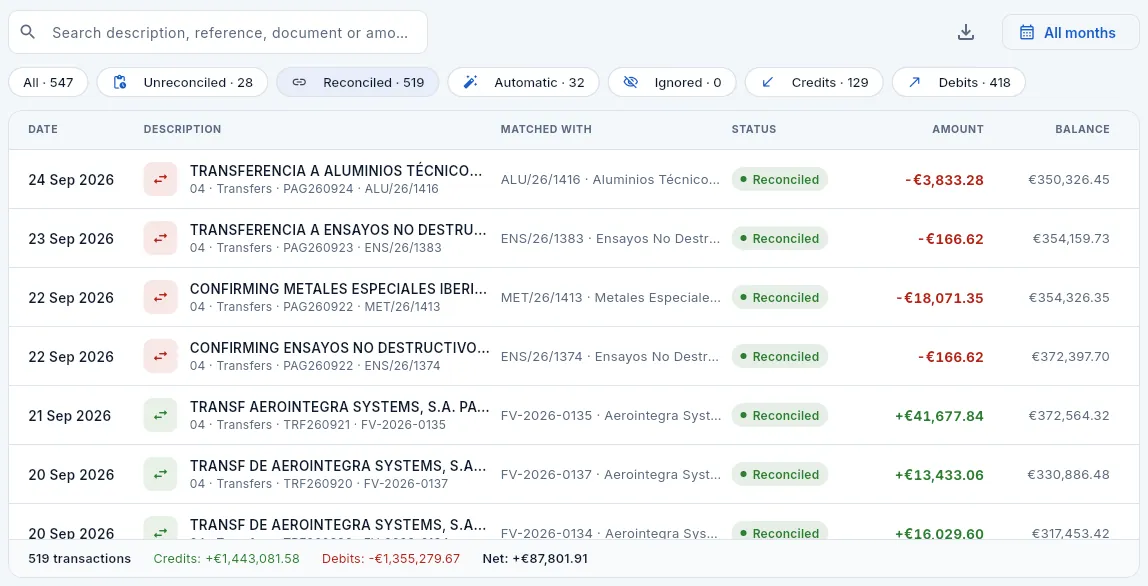This screenshot has height=586, width=1148.
Task: Open TRANSFERENCIA A ENSAYOS NO DESTRU transaction
Action: point(338,230)
